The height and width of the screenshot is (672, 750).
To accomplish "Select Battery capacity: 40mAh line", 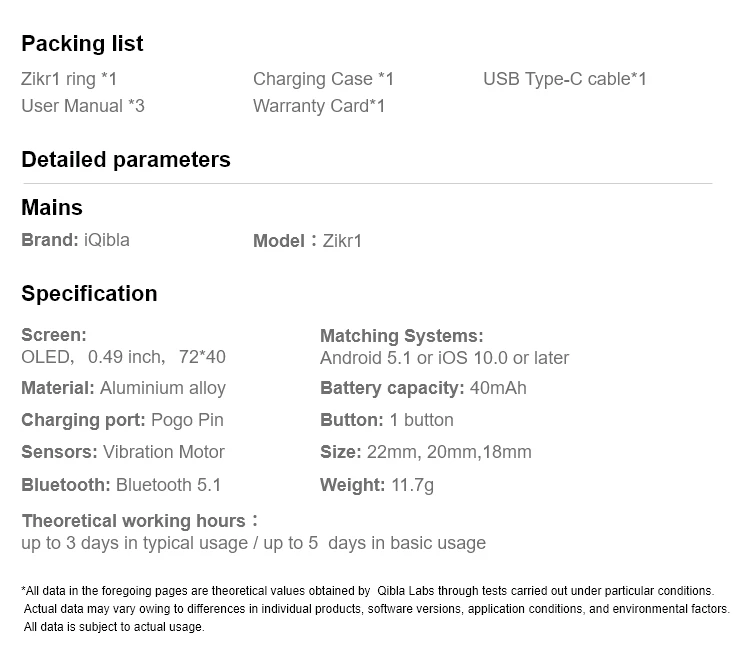I will [x=423, y=388].
